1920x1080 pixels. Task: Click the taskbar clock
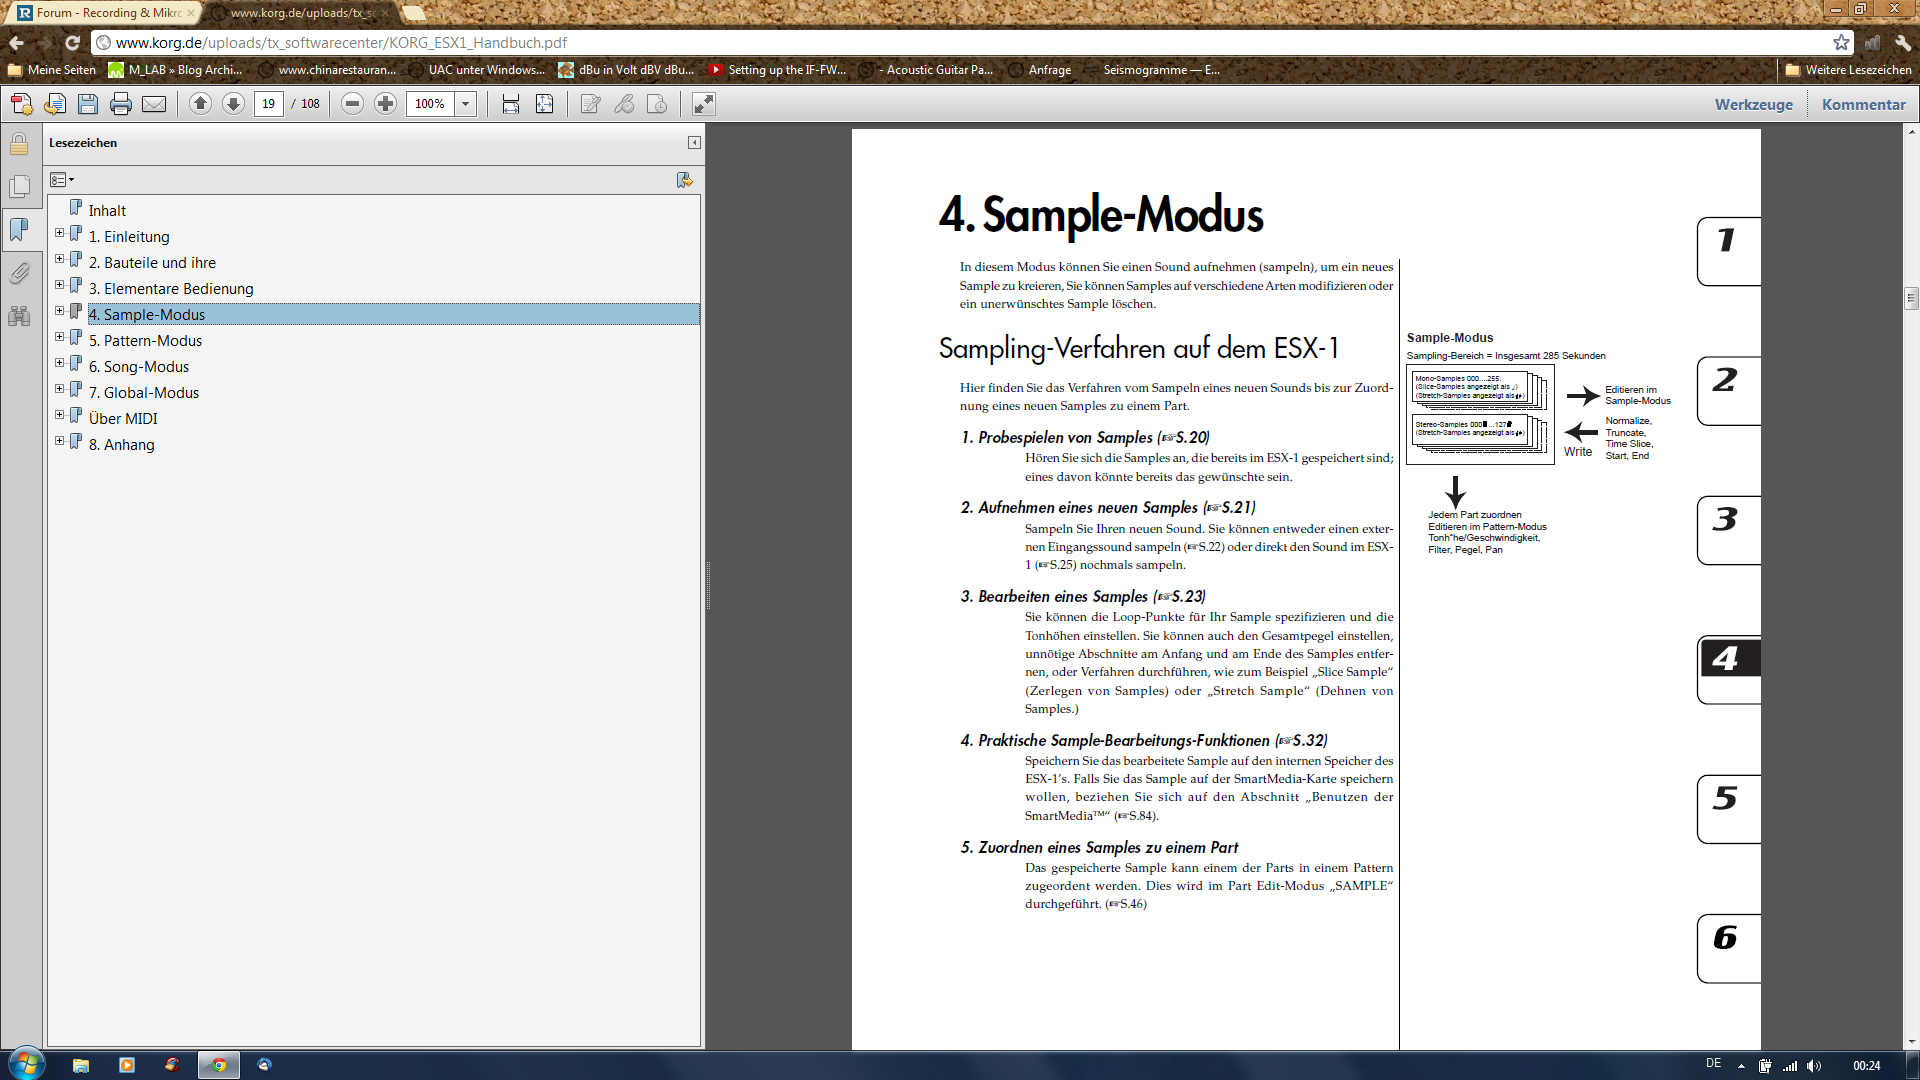1866,1066
